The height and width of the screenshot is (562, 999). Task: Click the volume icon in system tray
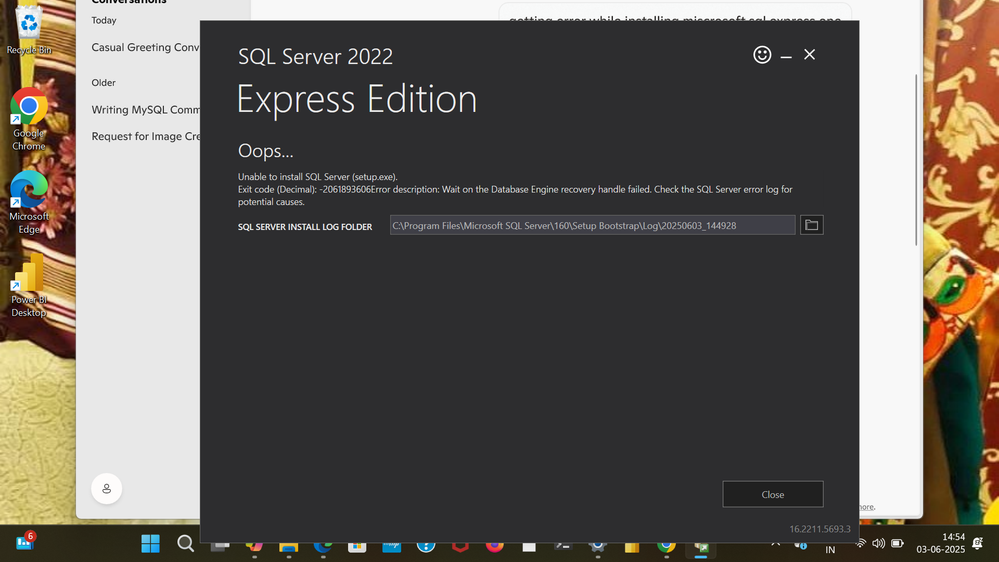[879, 544]
